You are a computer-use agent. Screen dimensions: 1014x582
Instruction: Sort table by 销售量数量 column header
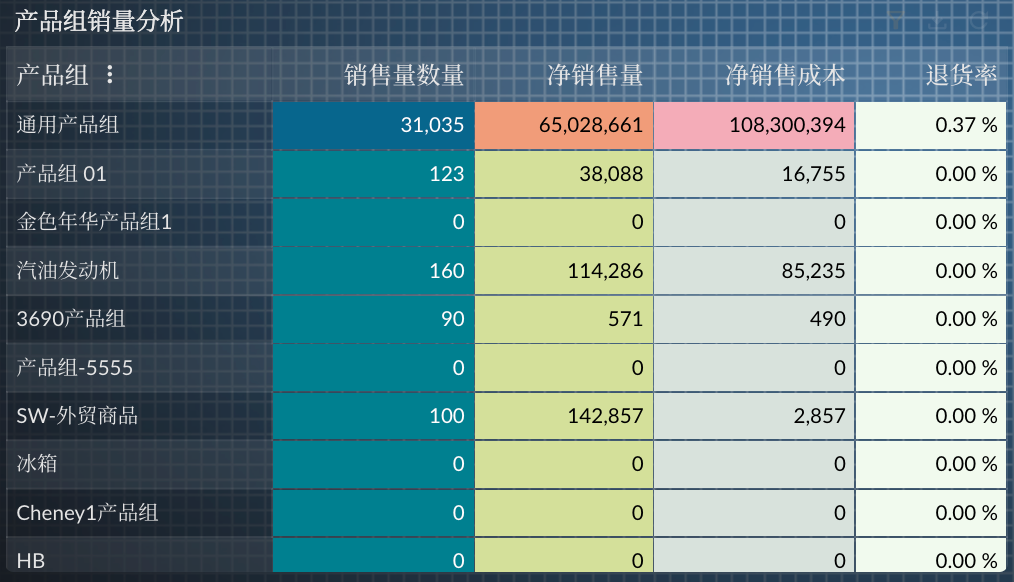tap(404, 74)
